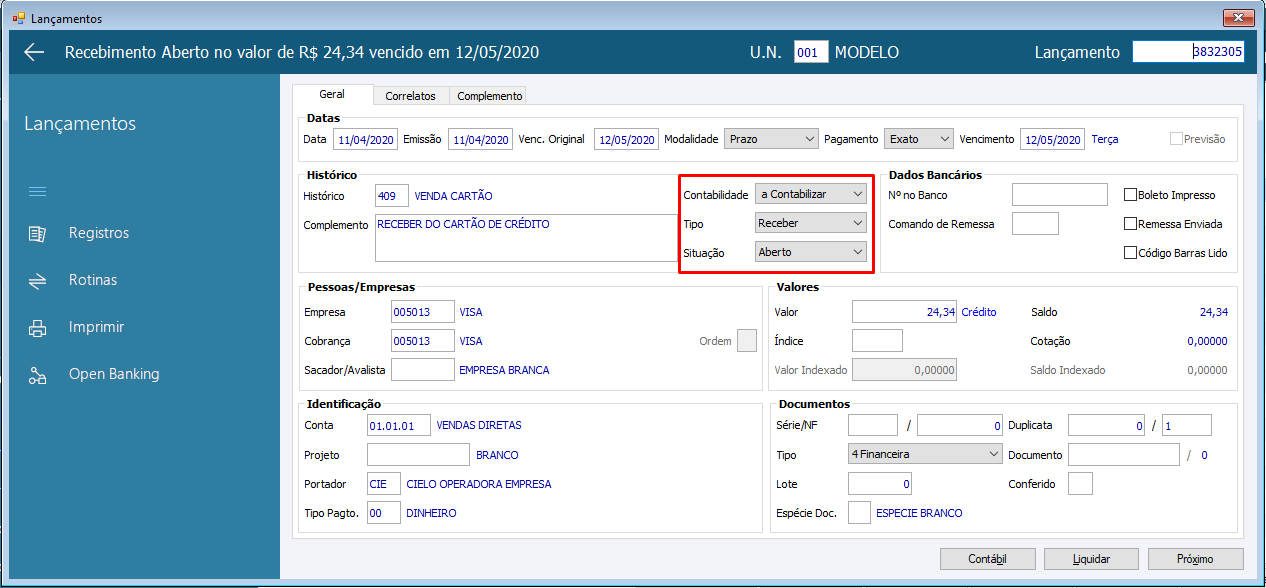Check the Boleto Impresso box

1130,195
